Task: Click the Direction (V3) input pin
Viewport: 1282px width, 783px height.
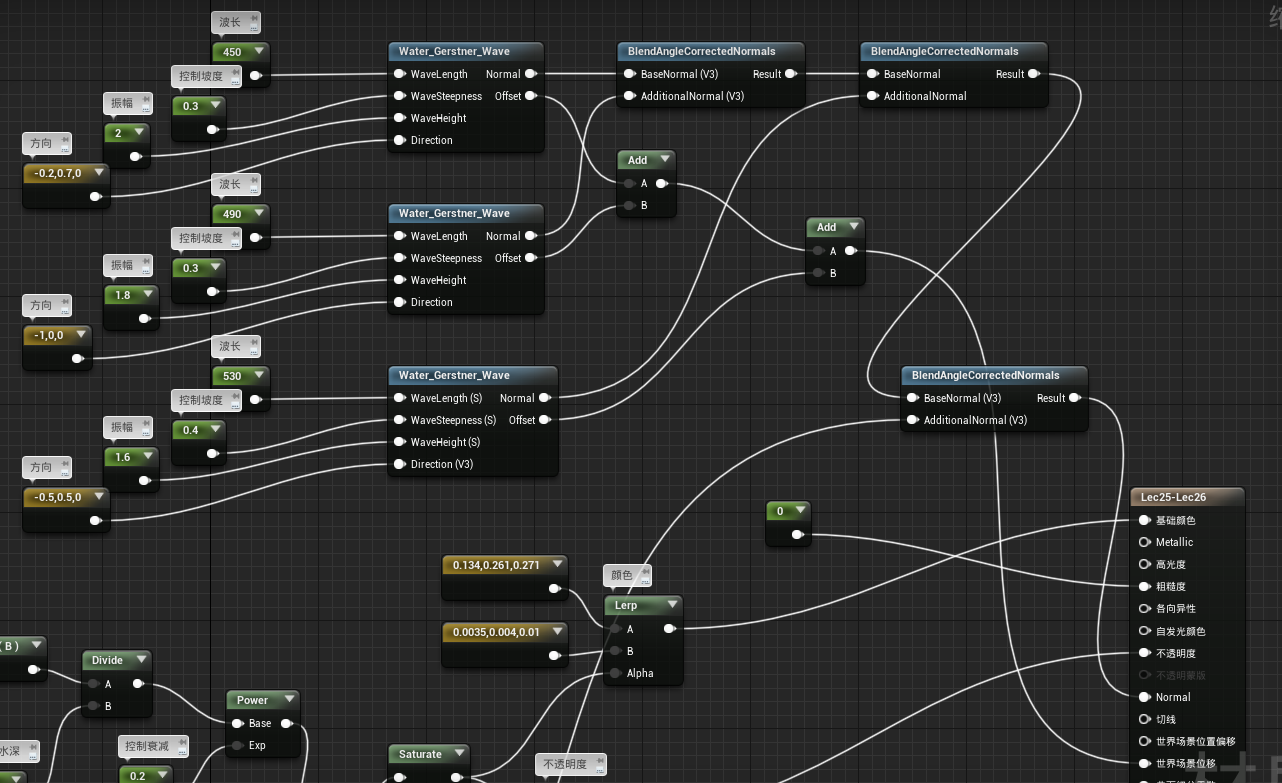Action: (x=399, y=464)
